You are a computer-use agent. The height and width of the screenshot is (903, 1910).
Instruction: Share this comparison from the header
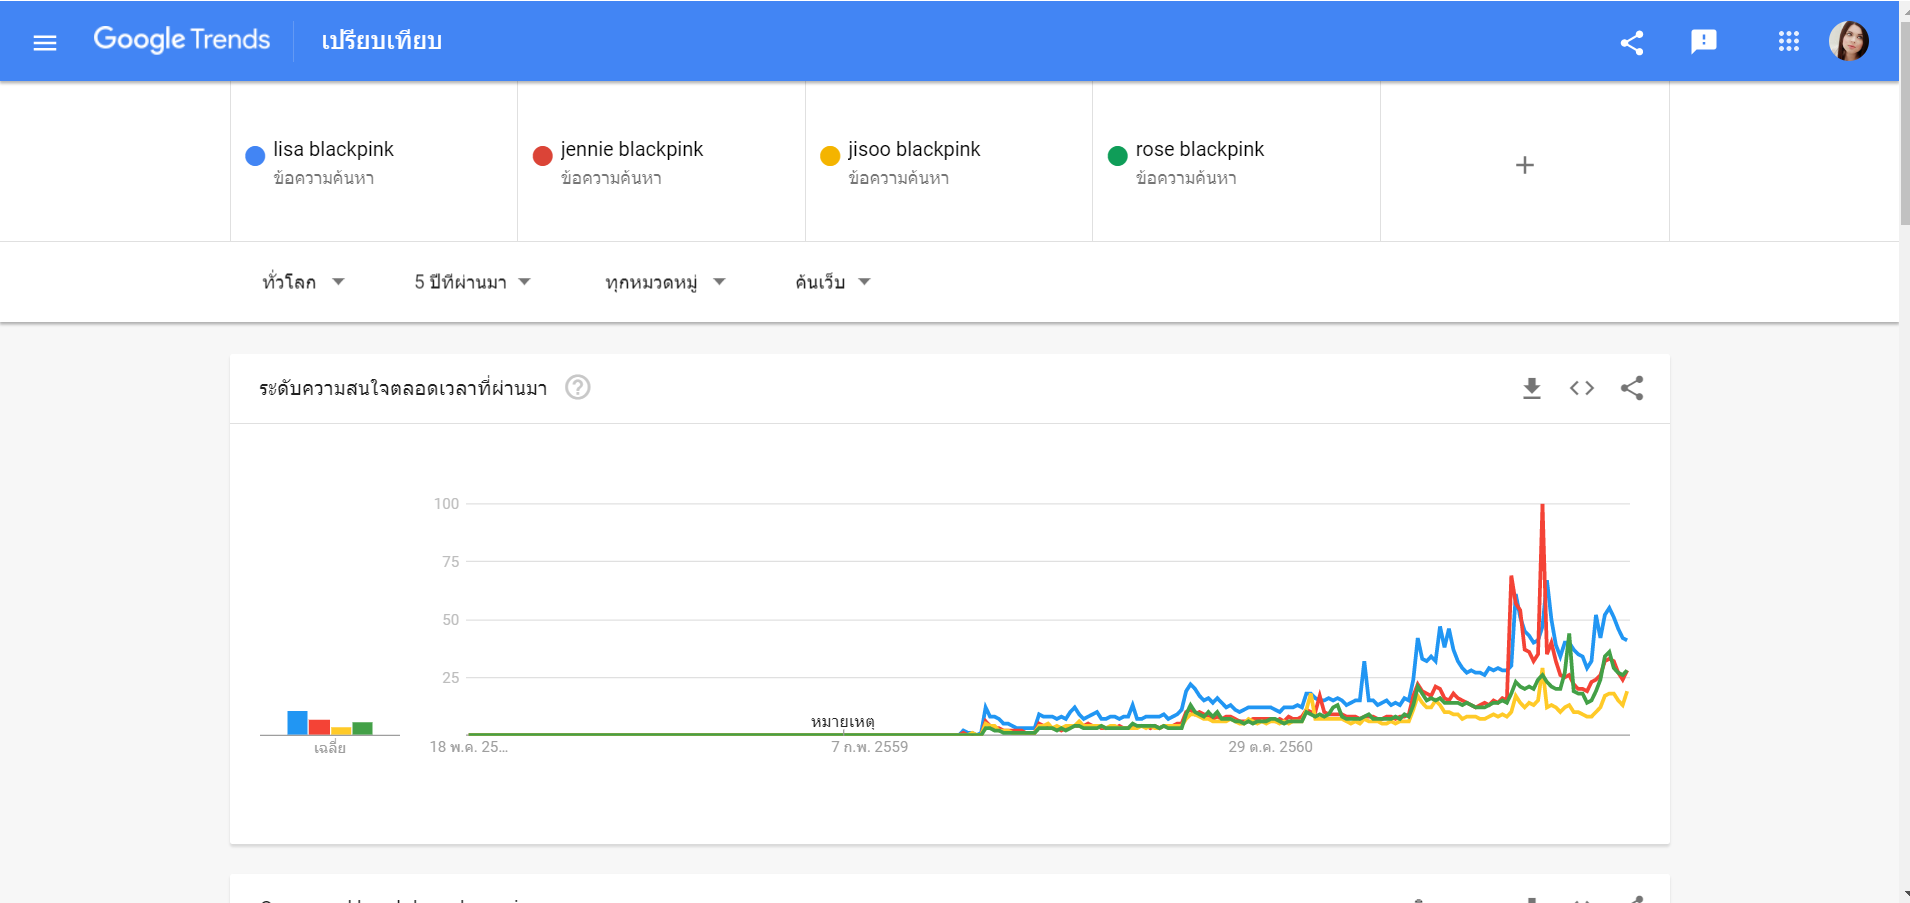click(x=1632, y=42)
